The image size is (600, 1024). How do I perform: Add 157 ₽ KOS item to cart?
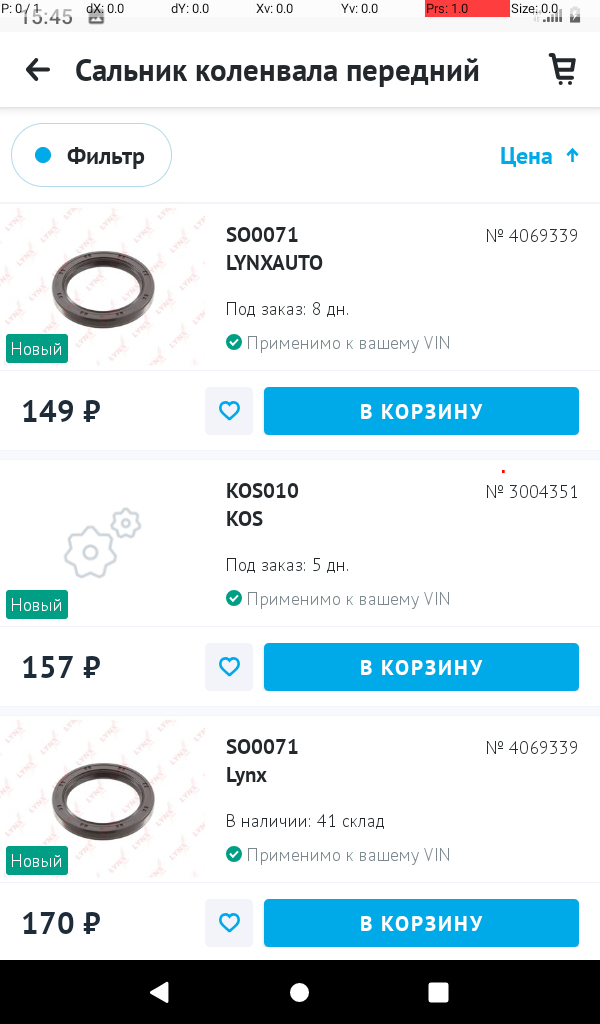pos(421,667)
